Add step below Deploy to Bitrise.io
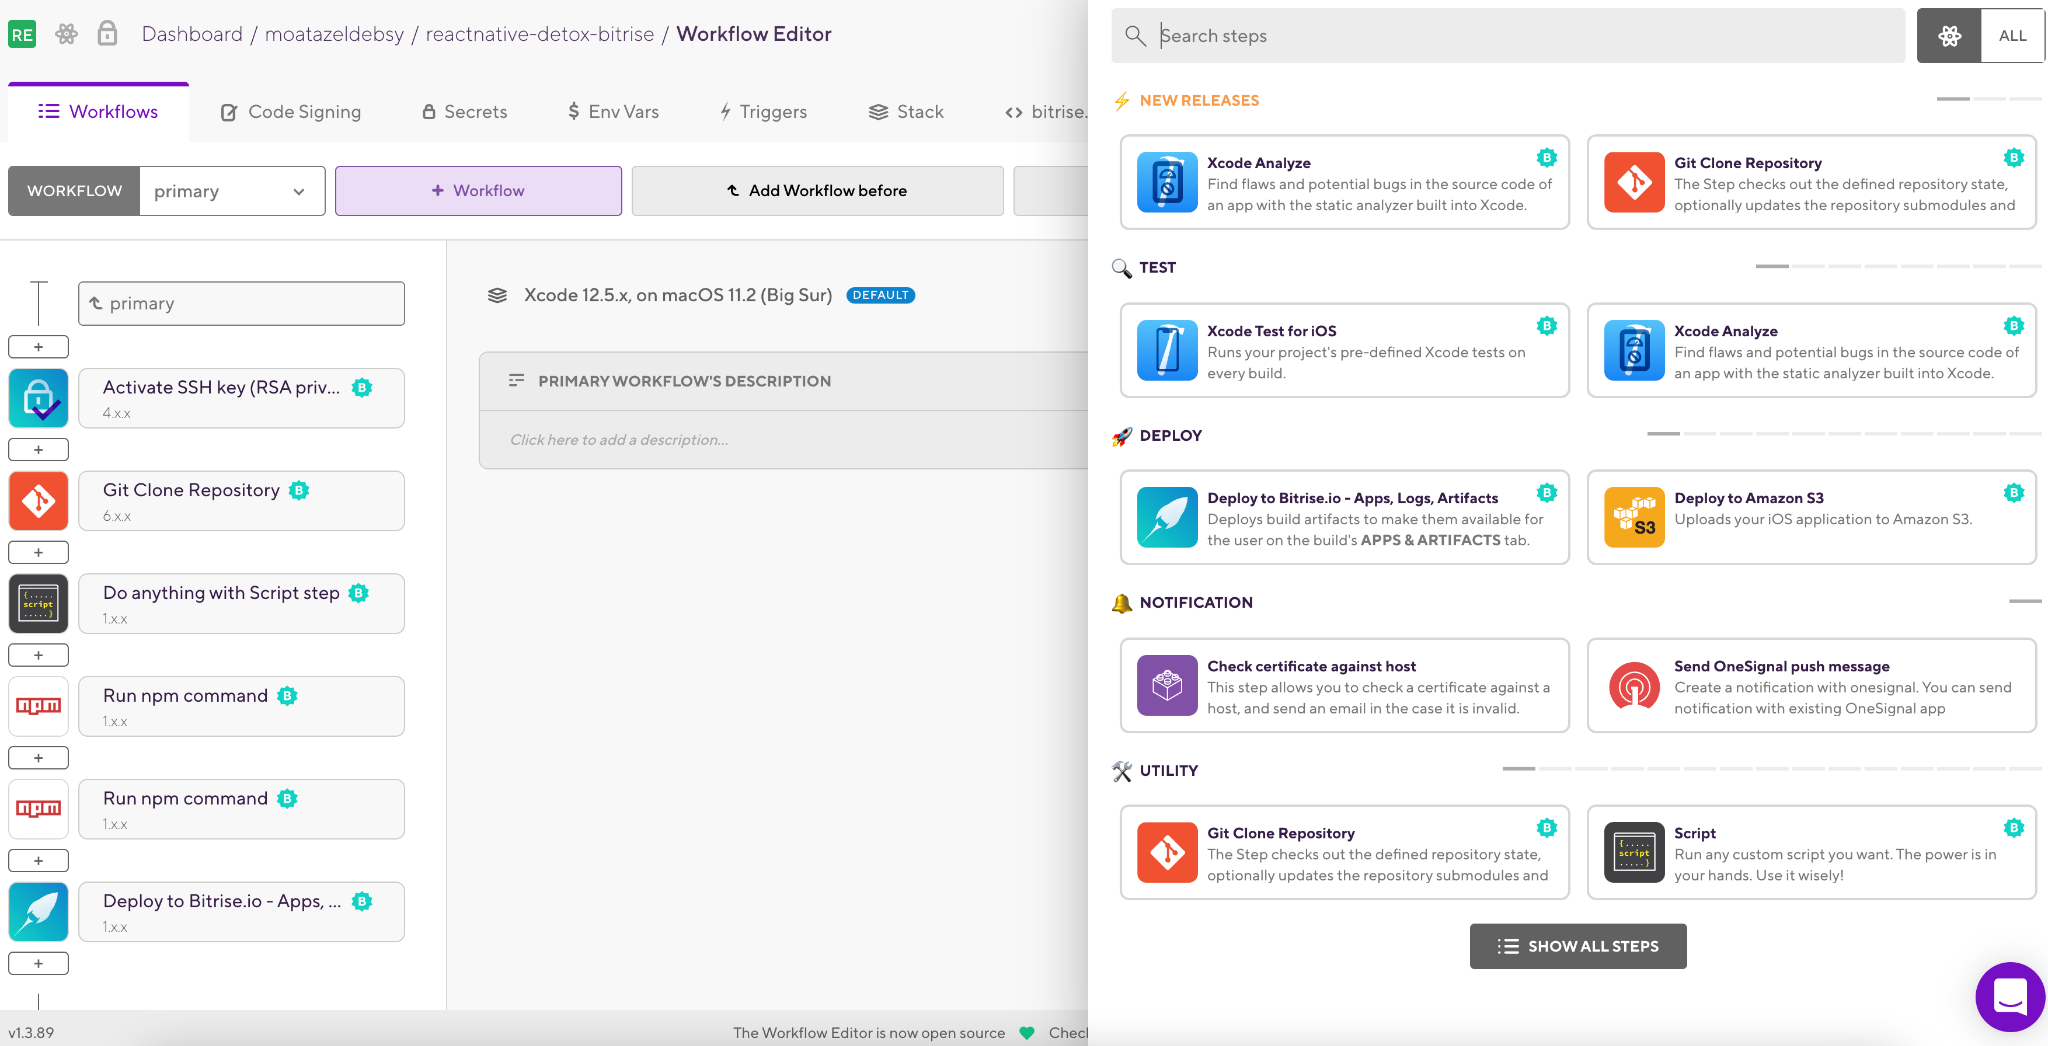This screenshot has width=2048, height=1046. click(39, 964)
